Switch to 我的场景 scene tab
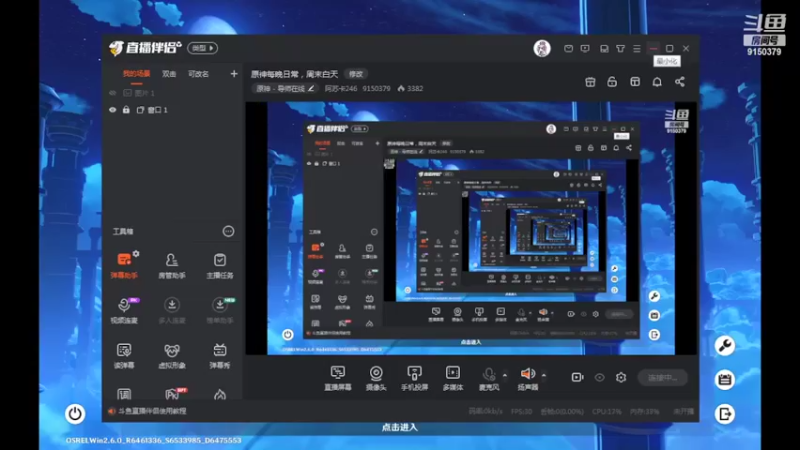This screenshot has width=800, height=450. [136, 74]
